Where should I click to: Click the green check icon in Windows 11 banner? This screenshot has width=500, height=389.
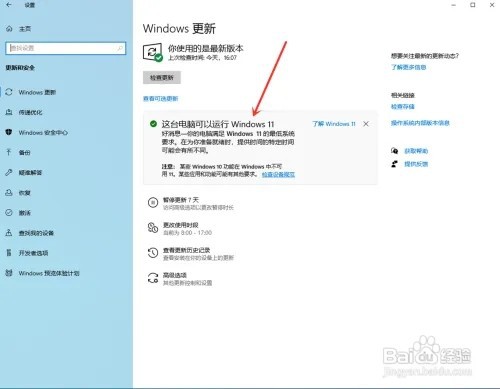coord(153,124)
